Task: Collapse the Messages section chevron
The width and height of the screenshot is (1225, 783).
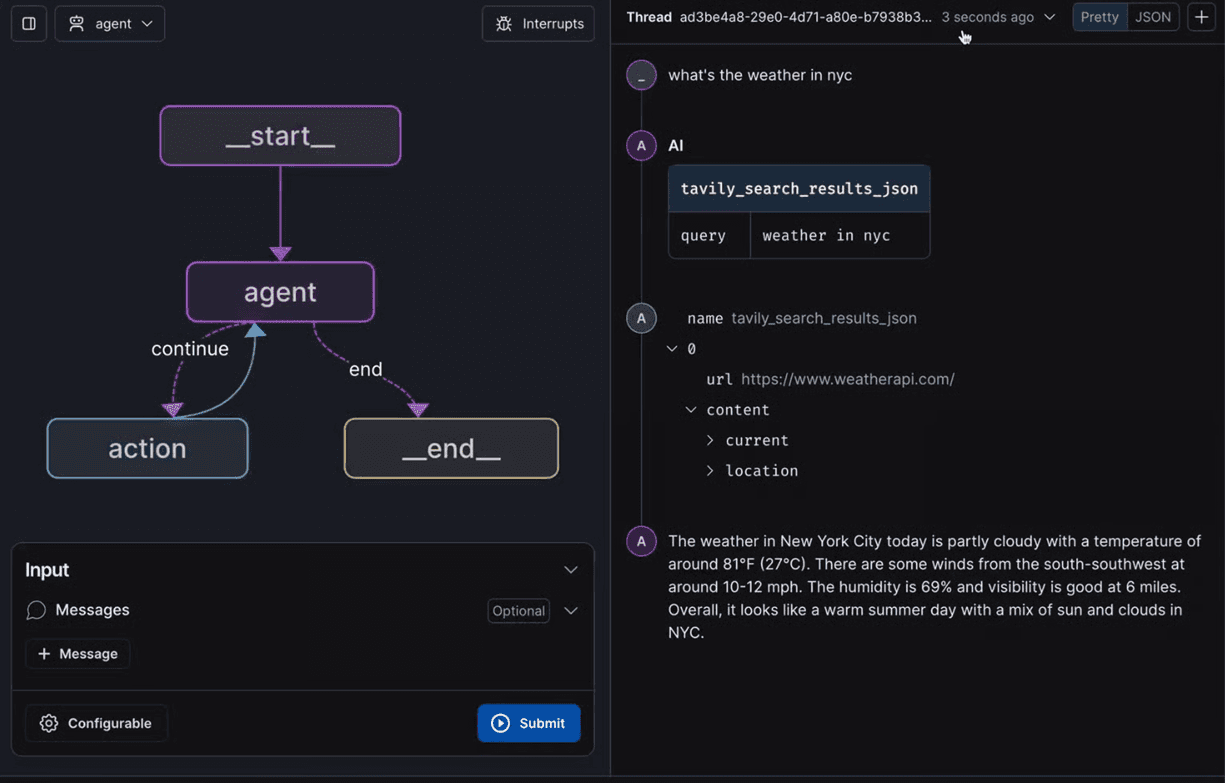Action: pyautogui.click(x=570, y=611)
